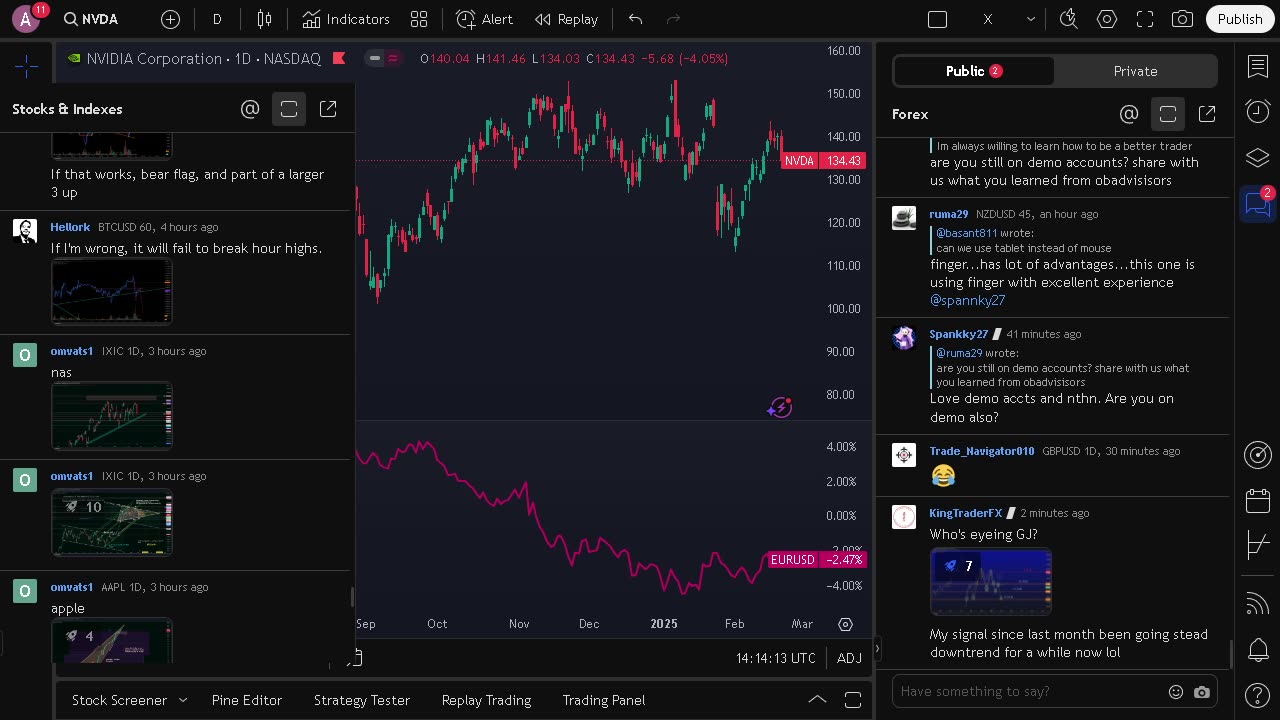Add a symbol to compare with plus icon
The image size is (1280, 720).
pos(170,19)
